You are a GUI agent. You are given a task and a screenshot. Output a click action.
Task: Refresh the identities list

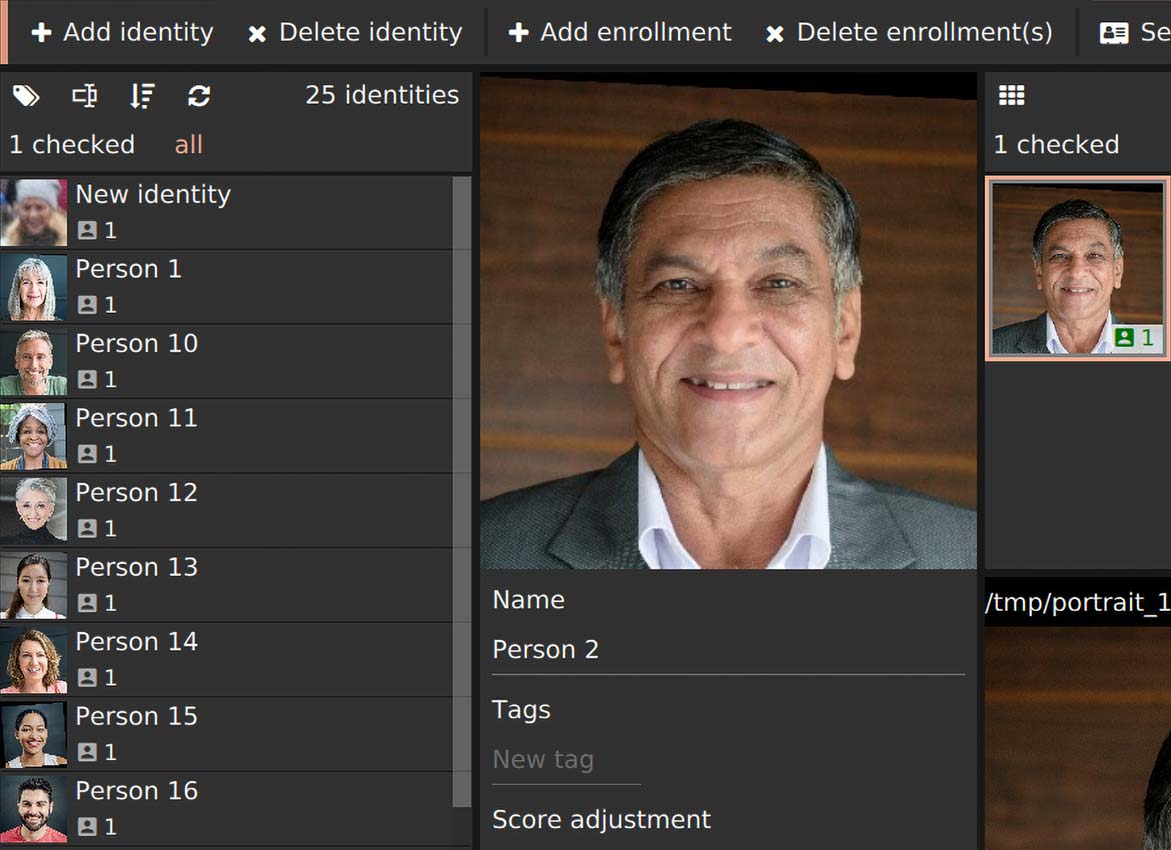[199, 96]
